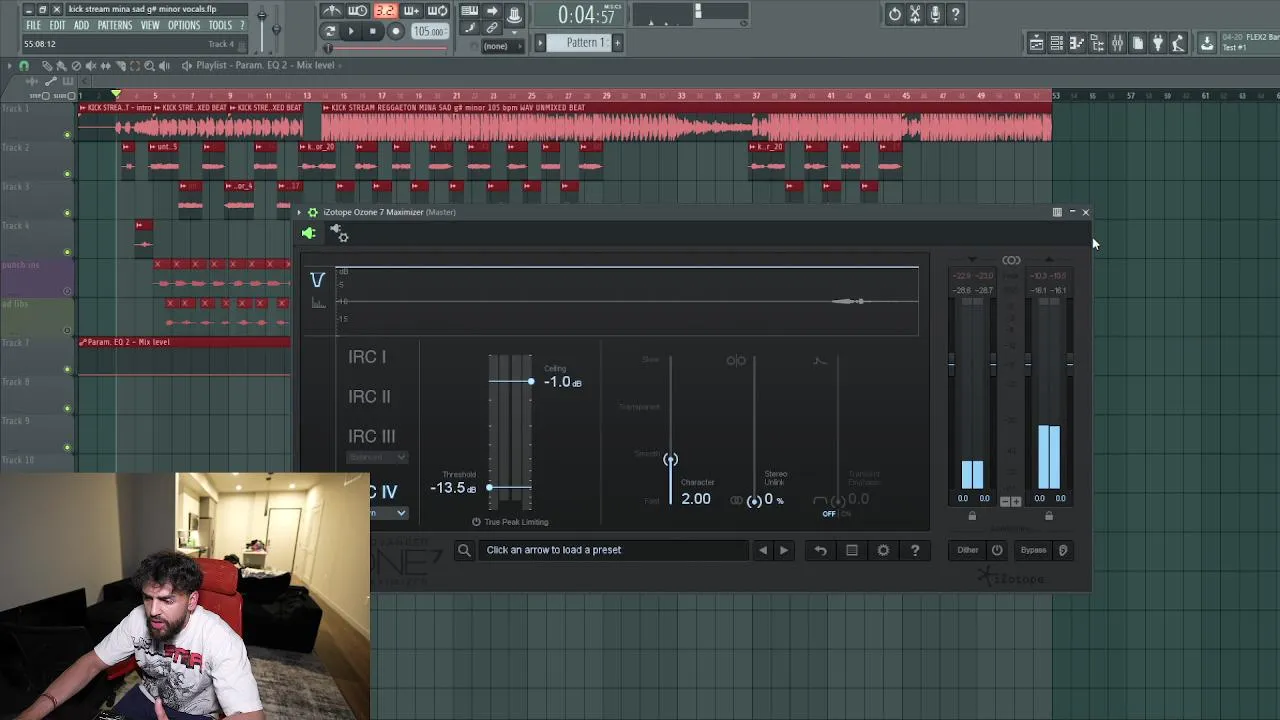Enable wait for input before recording
This screenshot has height=720, width=1280.
[x=358, y=12]
